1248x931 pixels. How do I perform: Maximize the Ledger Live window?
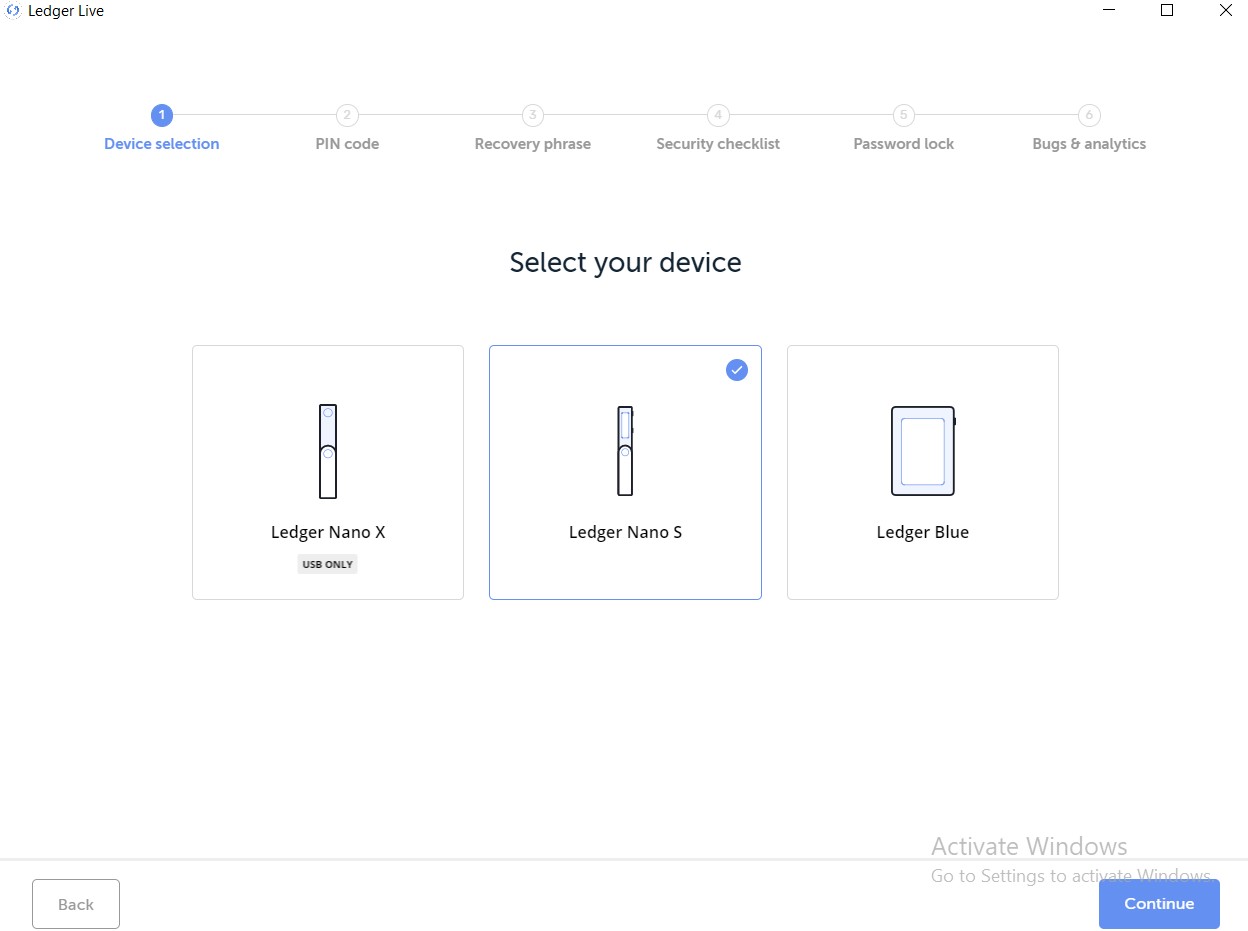(1166, 11)
